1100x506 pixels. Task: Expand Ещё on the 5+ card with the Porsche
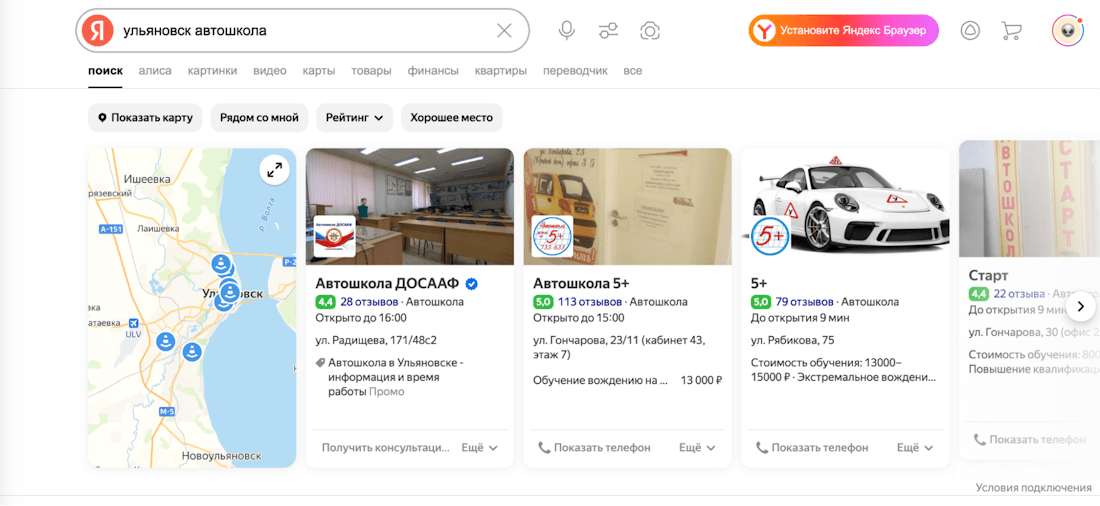pos(915,447)
